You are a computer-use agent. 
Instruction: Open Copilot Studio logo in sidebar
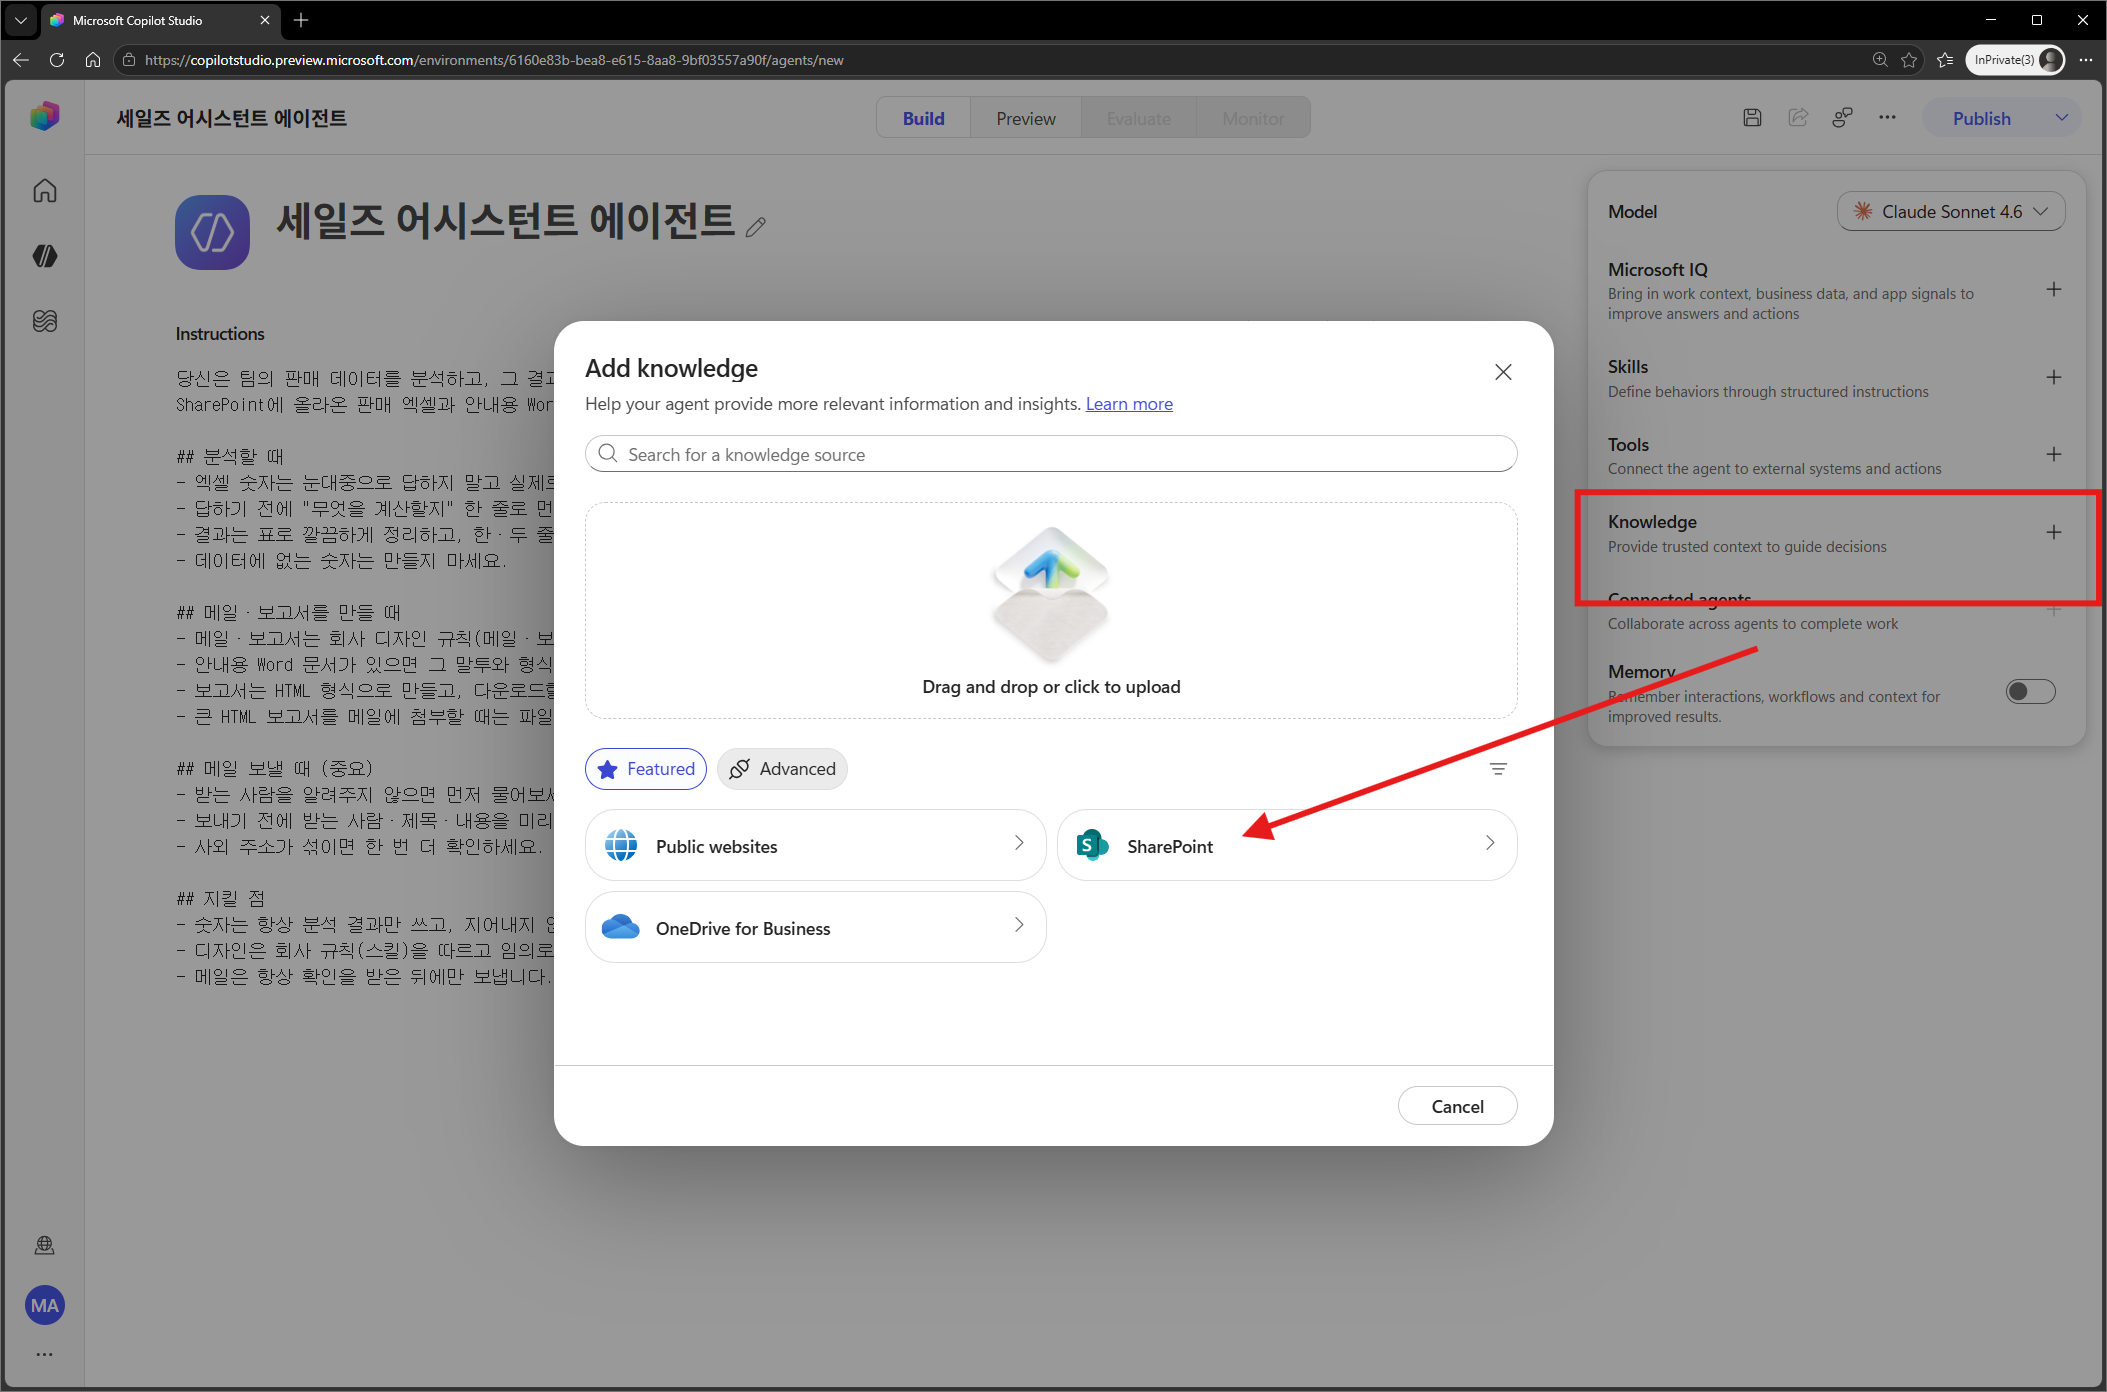tap(44, 116)
